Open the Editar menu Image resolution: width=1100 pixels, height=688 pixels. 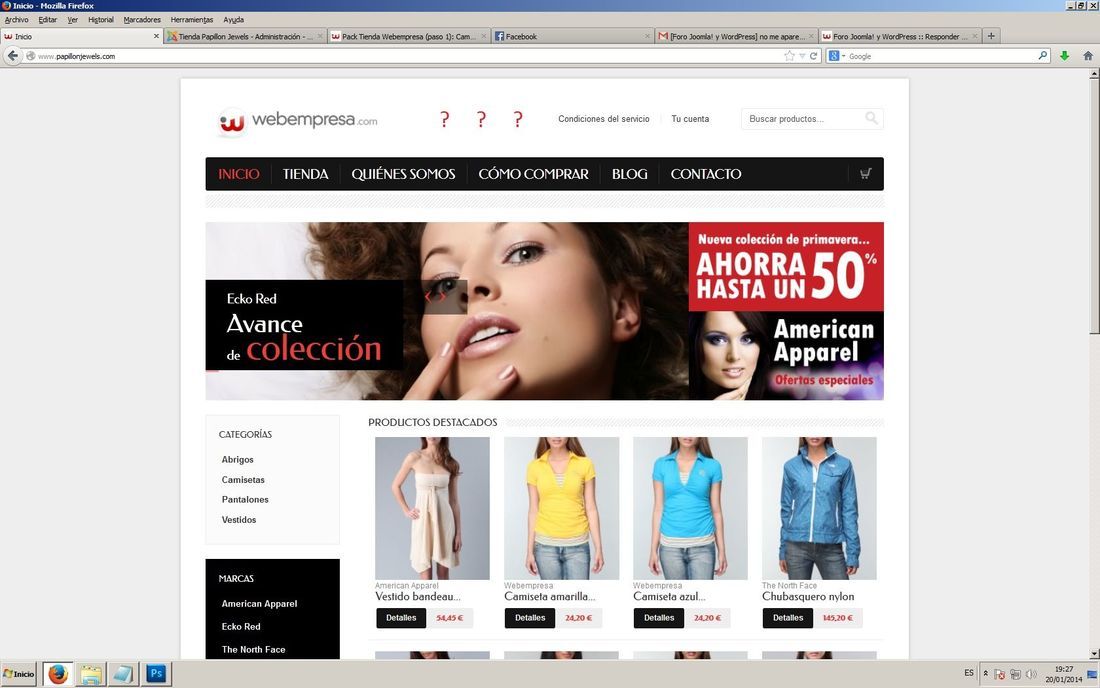pos(48,20)
